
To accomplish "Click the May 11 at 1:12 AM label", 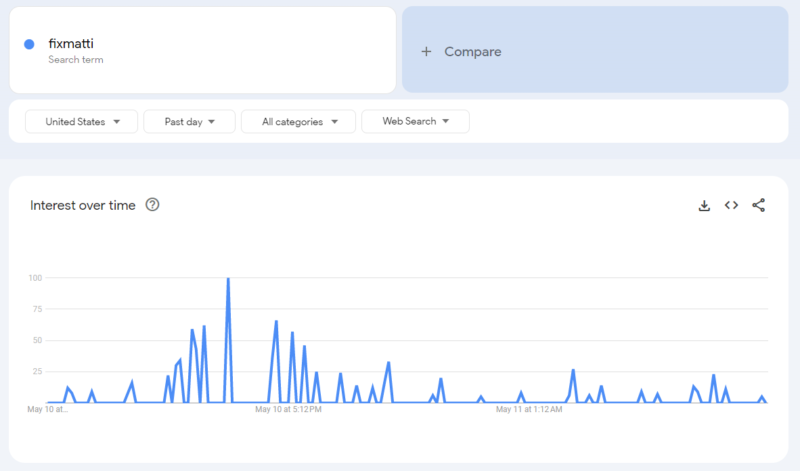I will (x=530, y=409).
